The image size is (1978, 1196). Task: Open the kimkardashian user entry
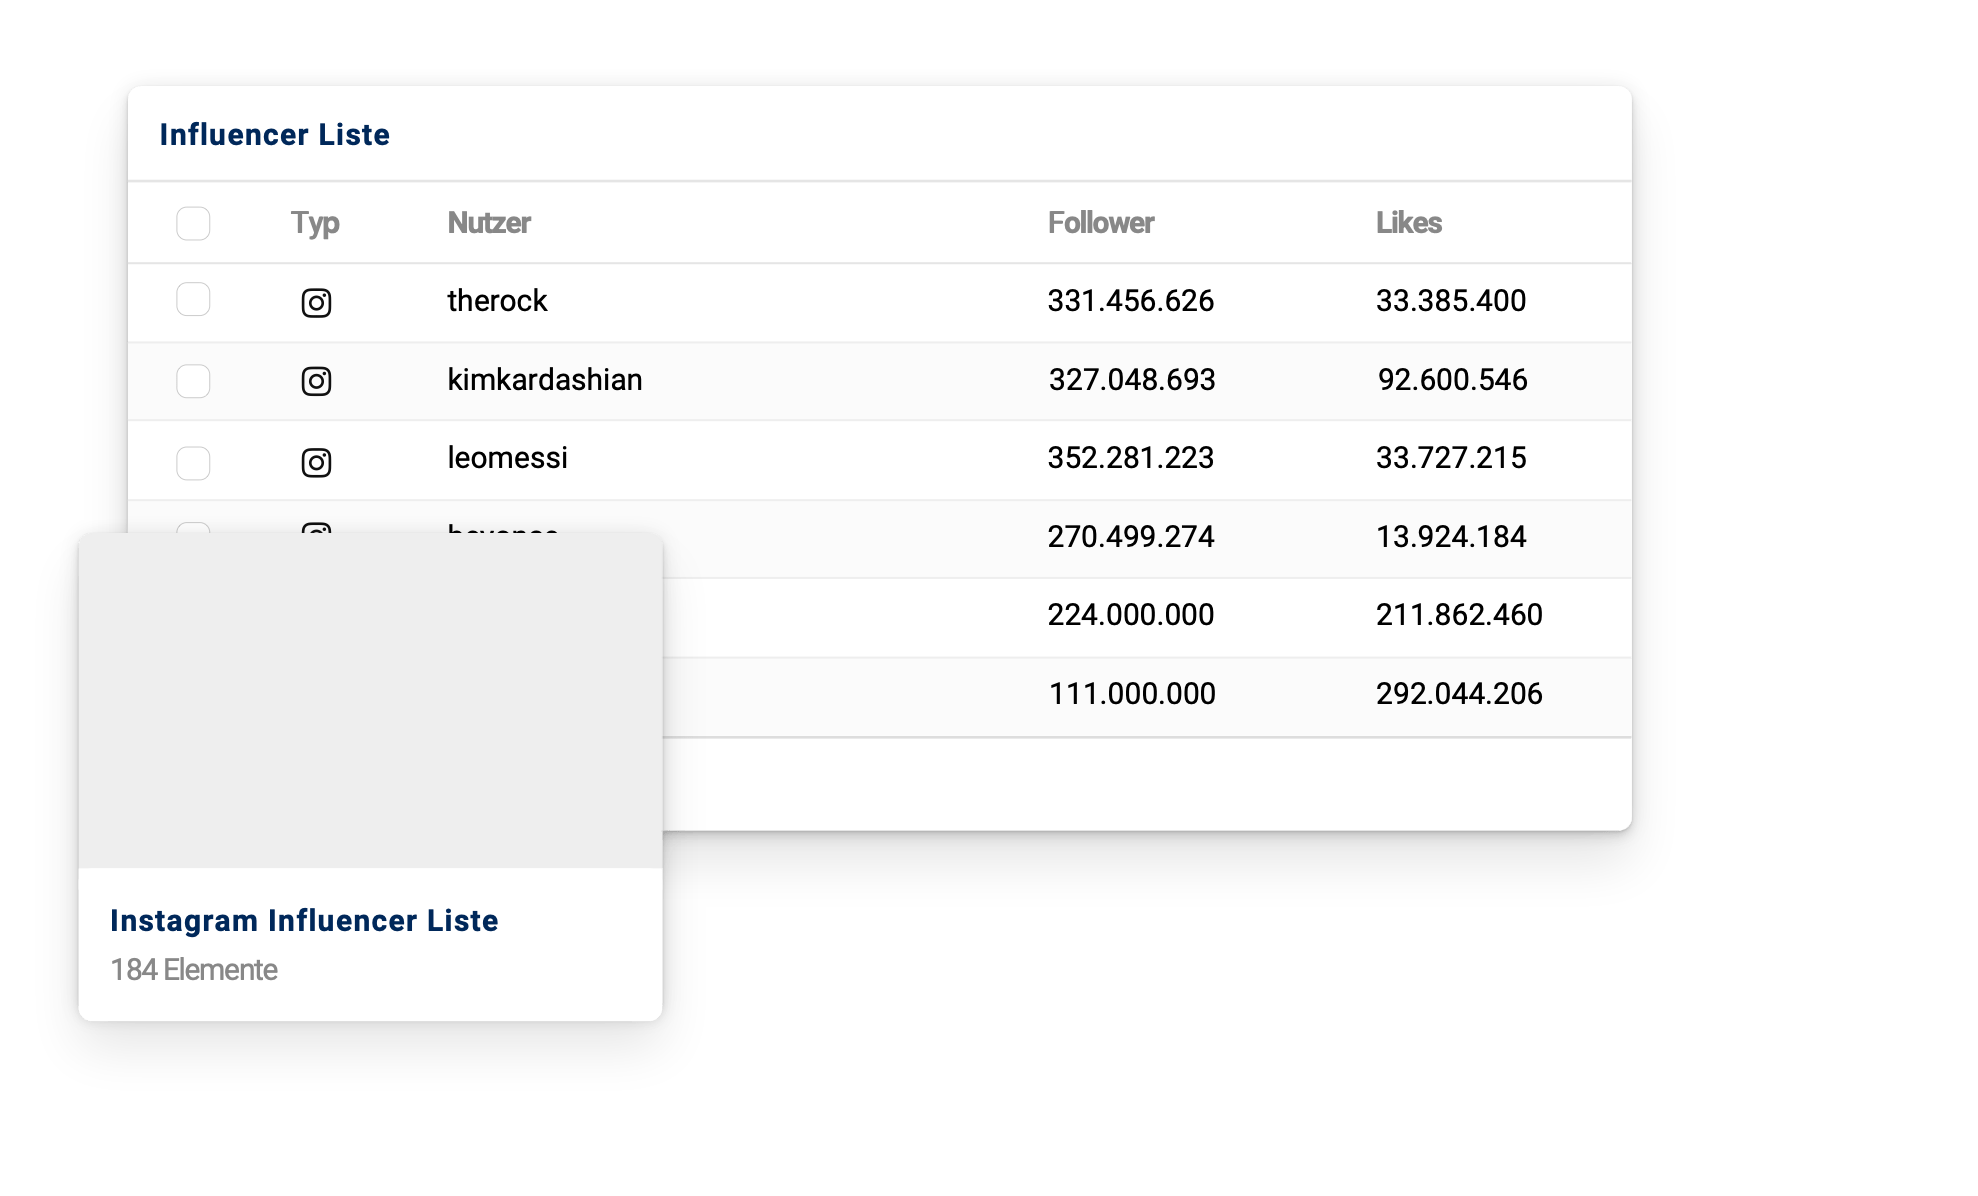coord(544,380)
